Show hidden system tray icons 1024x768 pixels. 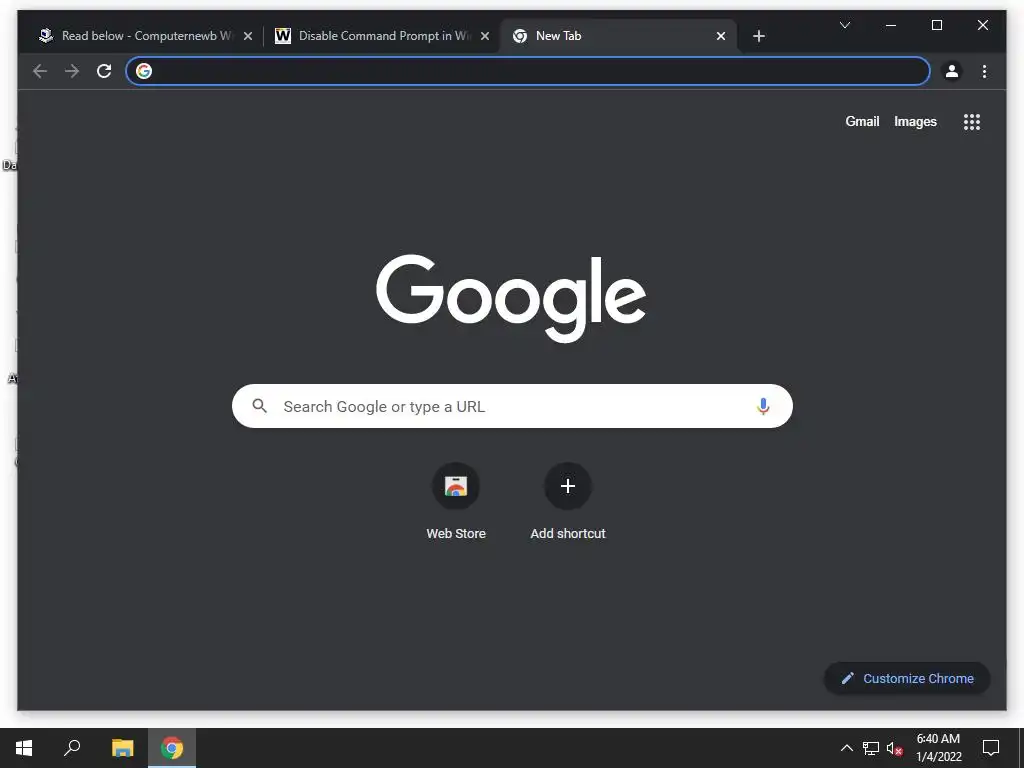click(x=846, y=748)
